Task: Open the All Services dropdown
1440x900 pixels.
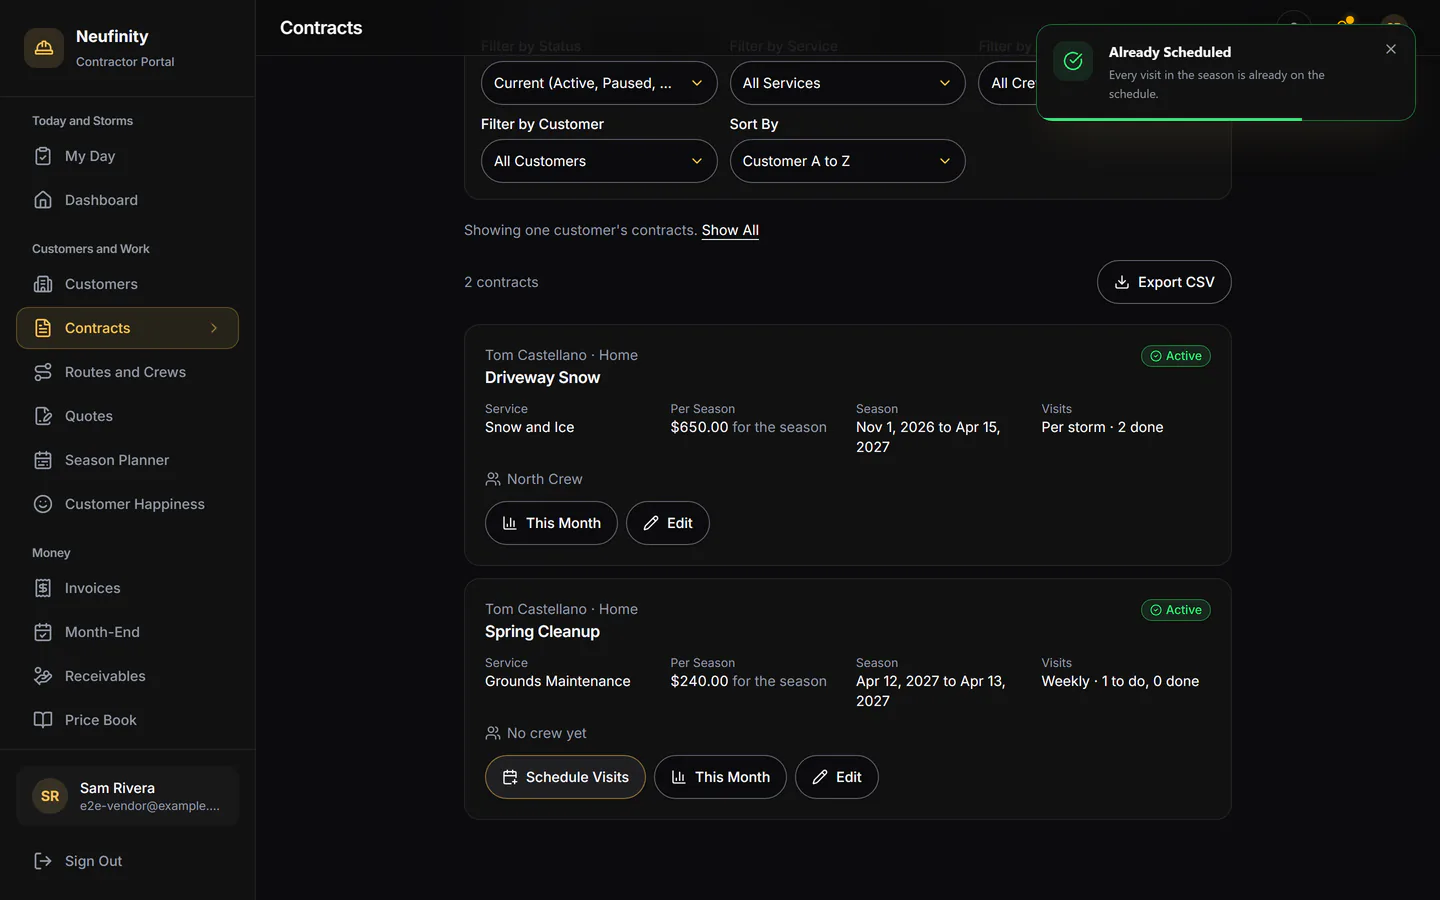Action: point(847,83)
